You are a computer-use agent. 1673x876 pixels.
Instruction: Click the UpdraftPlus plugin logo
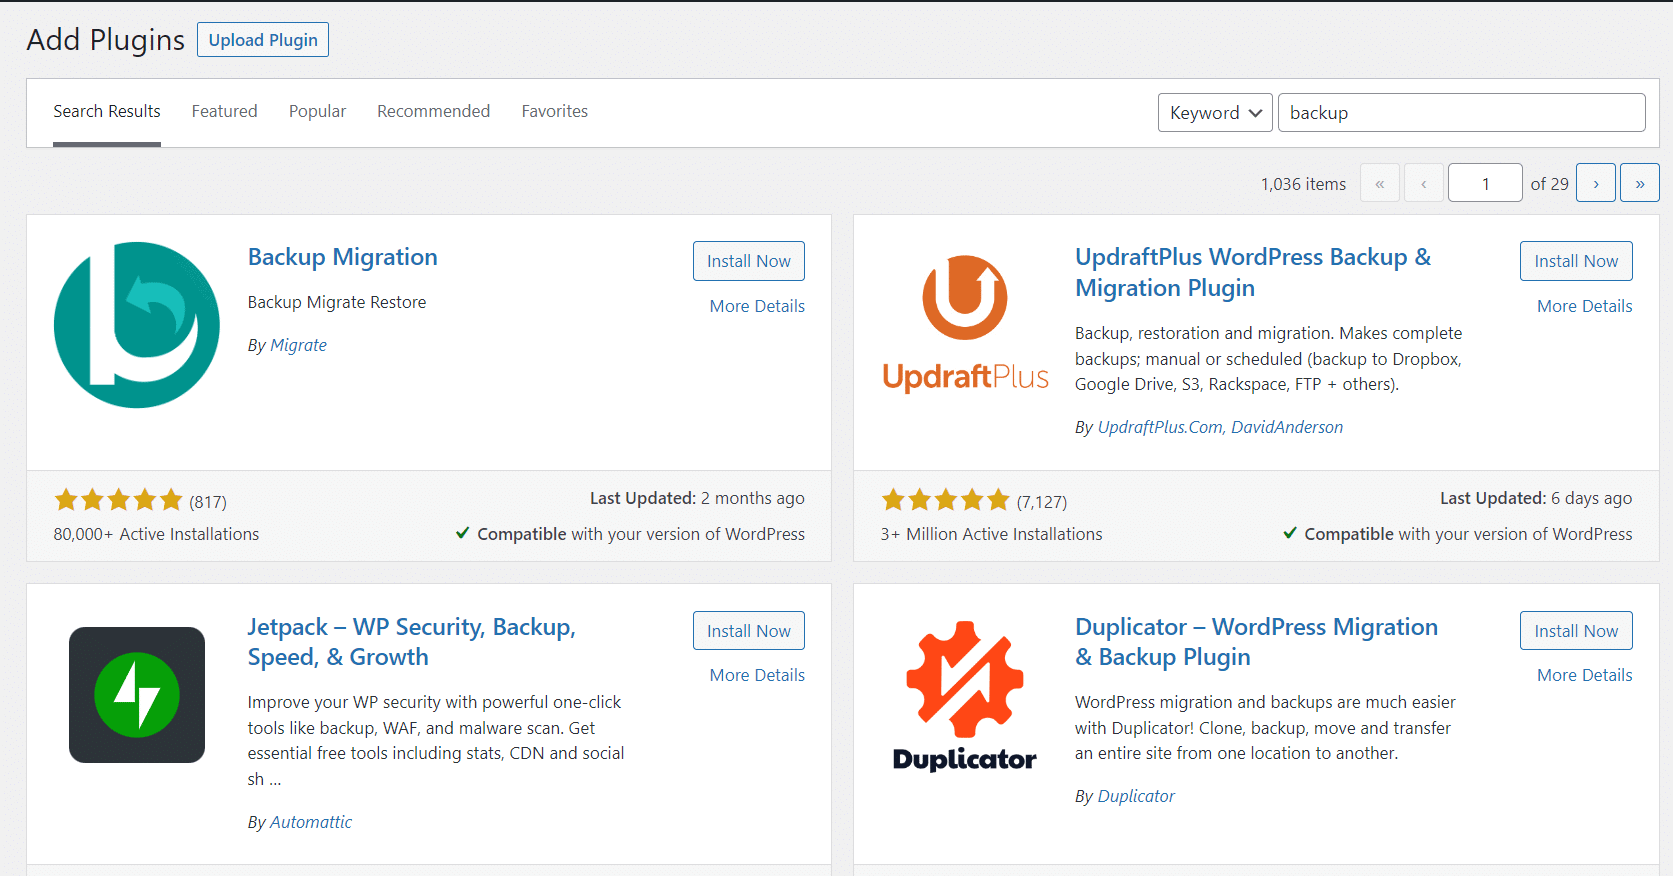(x=965, y=323)
